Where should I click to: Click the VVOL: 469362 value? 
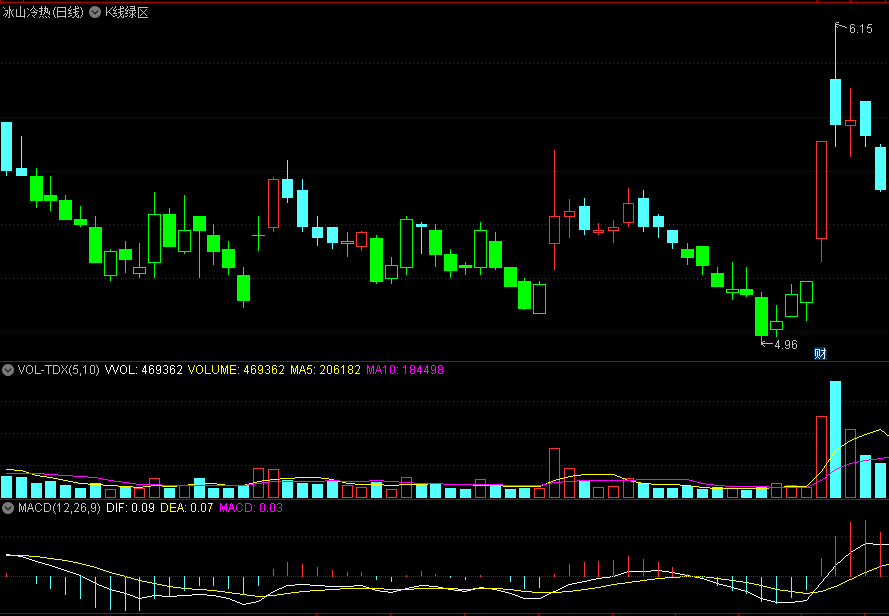click(x=144, y=370)
